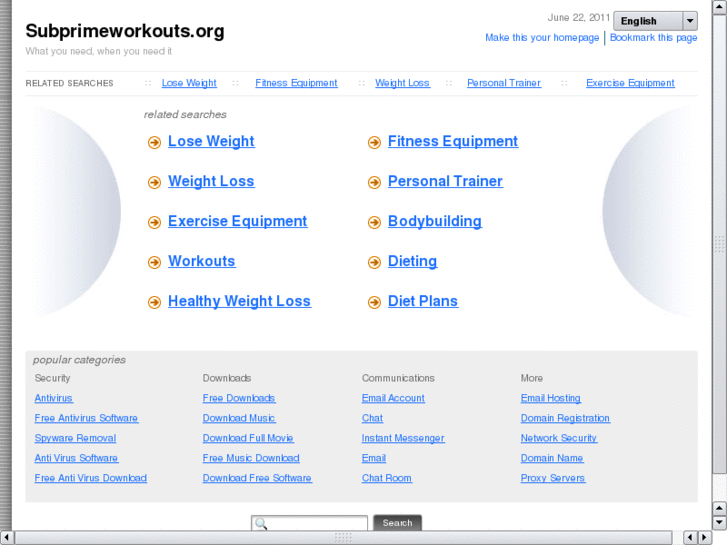
Task: Click the arrow icon beside Diet Plans
Action: pos(374,302)
